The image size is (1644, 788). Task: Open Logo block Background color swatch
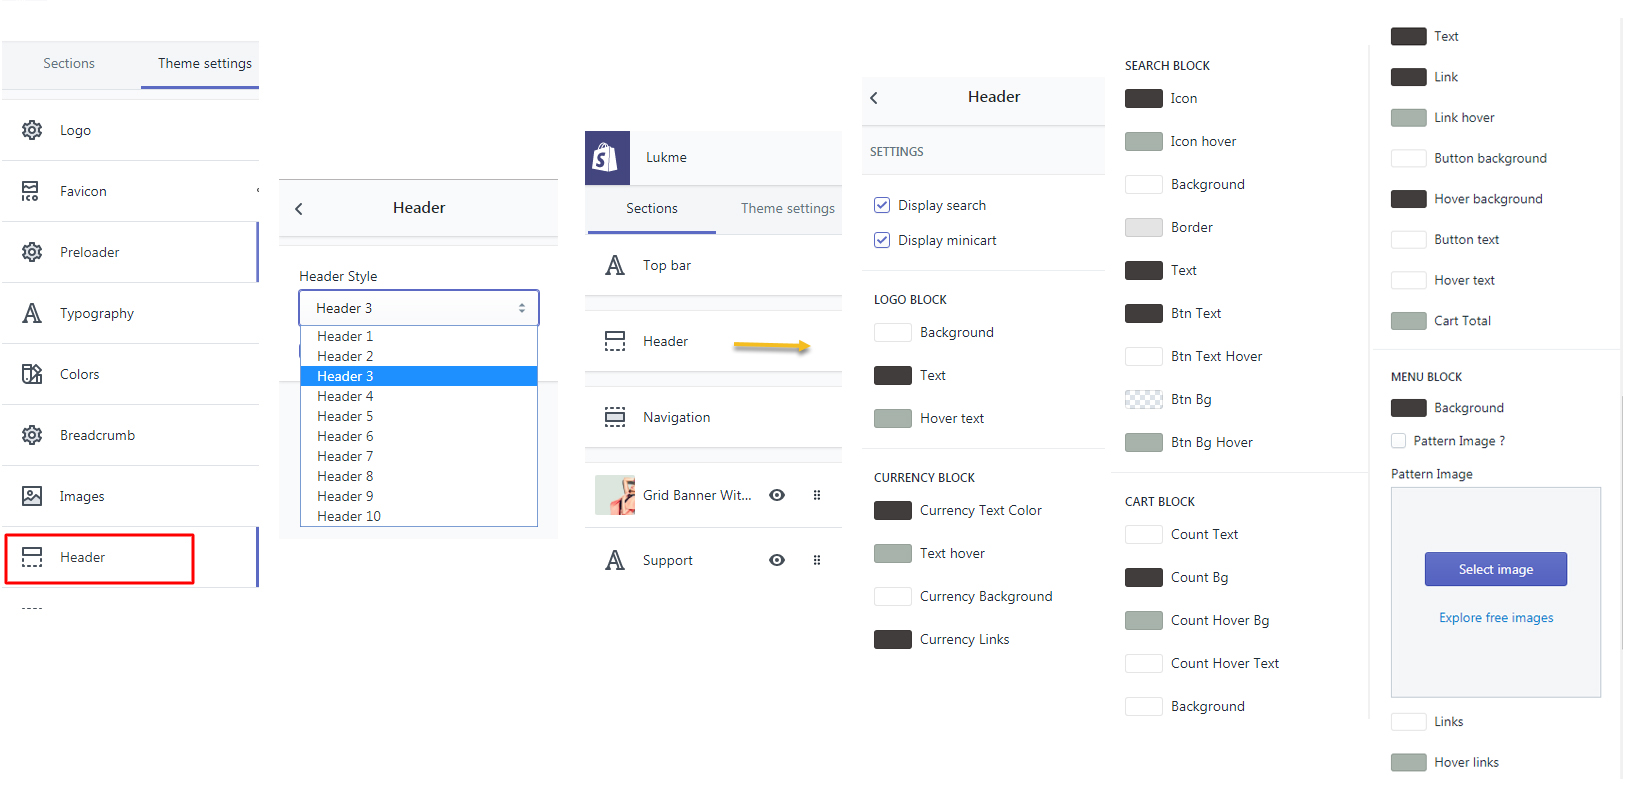pyautogui.click(x=893, y=332)
